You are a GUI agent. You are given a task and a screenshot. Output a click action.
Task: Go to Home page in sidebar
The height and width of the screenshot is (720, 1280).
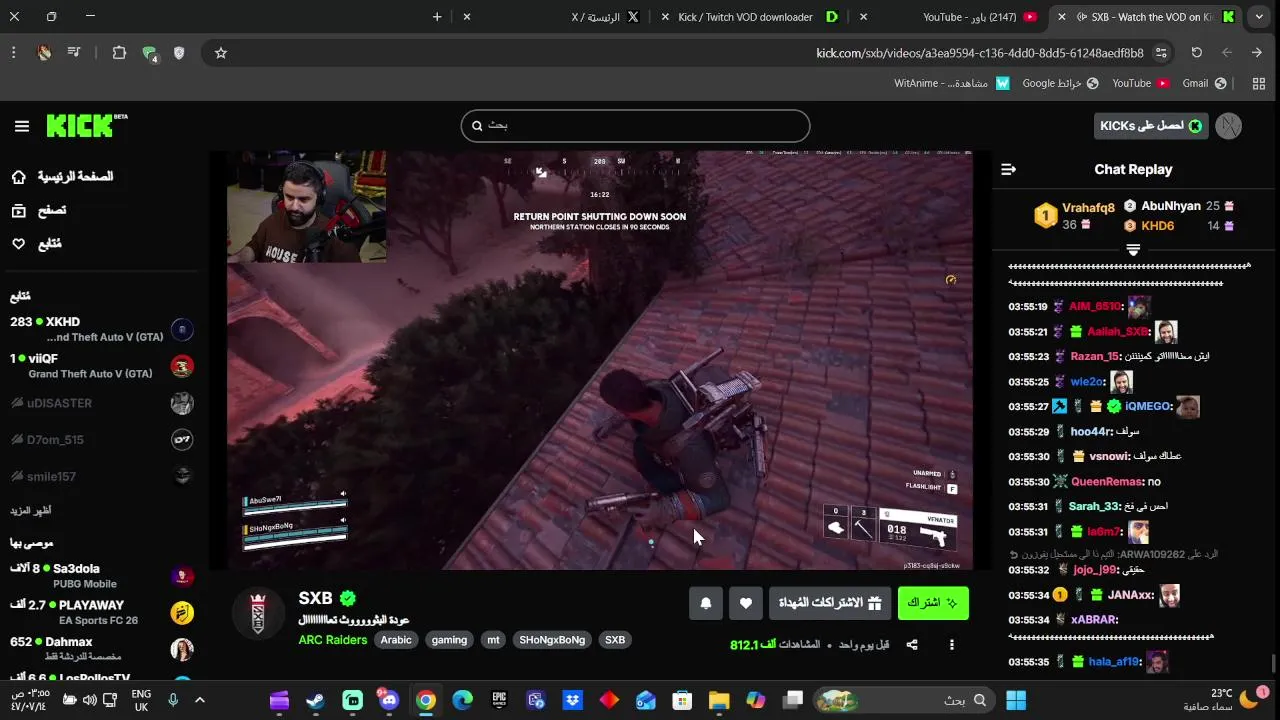tap(65, 177)
